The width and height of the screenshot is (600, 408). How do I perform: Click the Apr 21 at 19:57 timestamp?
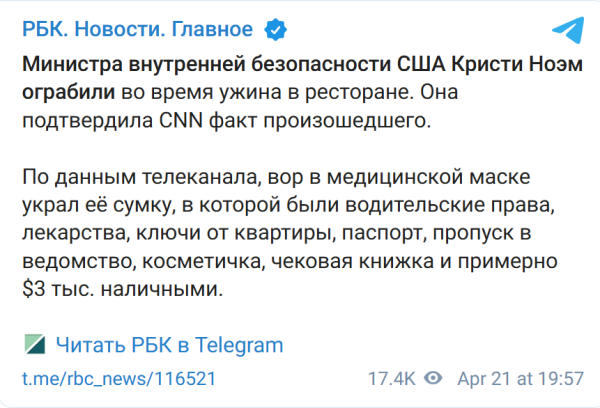coord(520,380)
